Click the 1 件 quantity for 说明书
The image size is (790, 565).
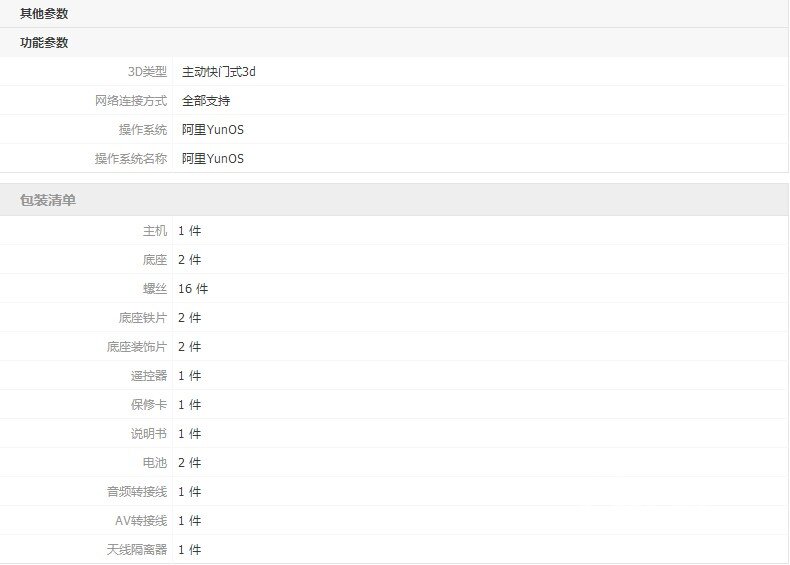coord(189,433)
